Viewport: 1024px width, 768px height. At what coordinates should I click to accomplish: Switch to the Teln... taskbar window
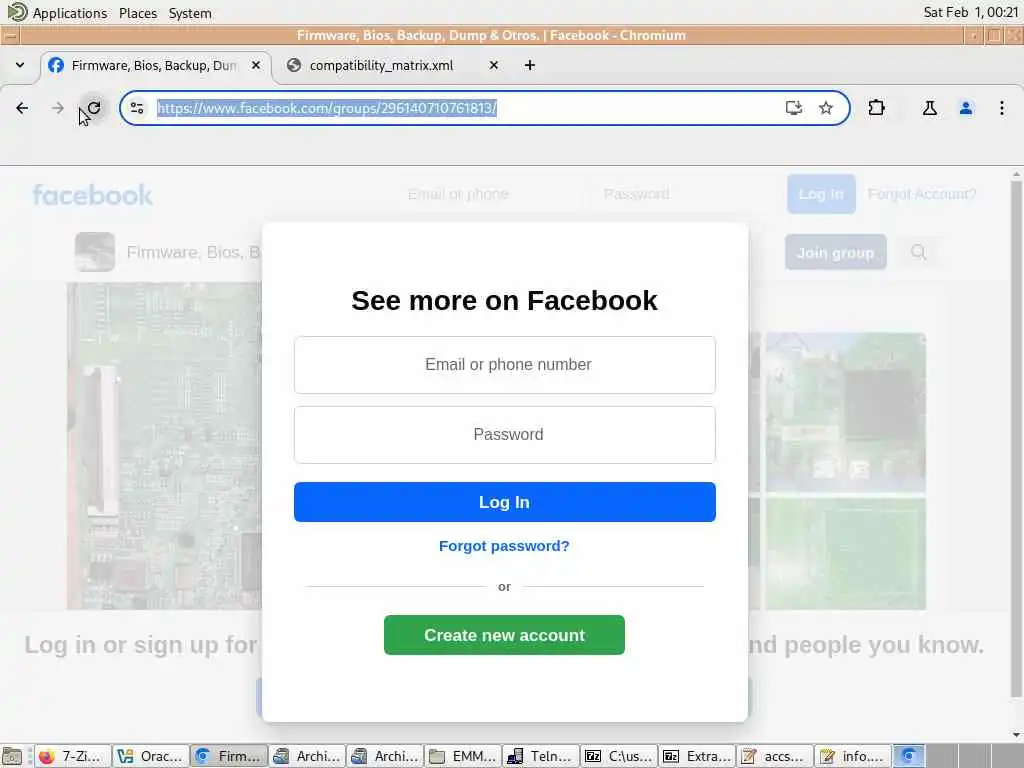point(541,756)
